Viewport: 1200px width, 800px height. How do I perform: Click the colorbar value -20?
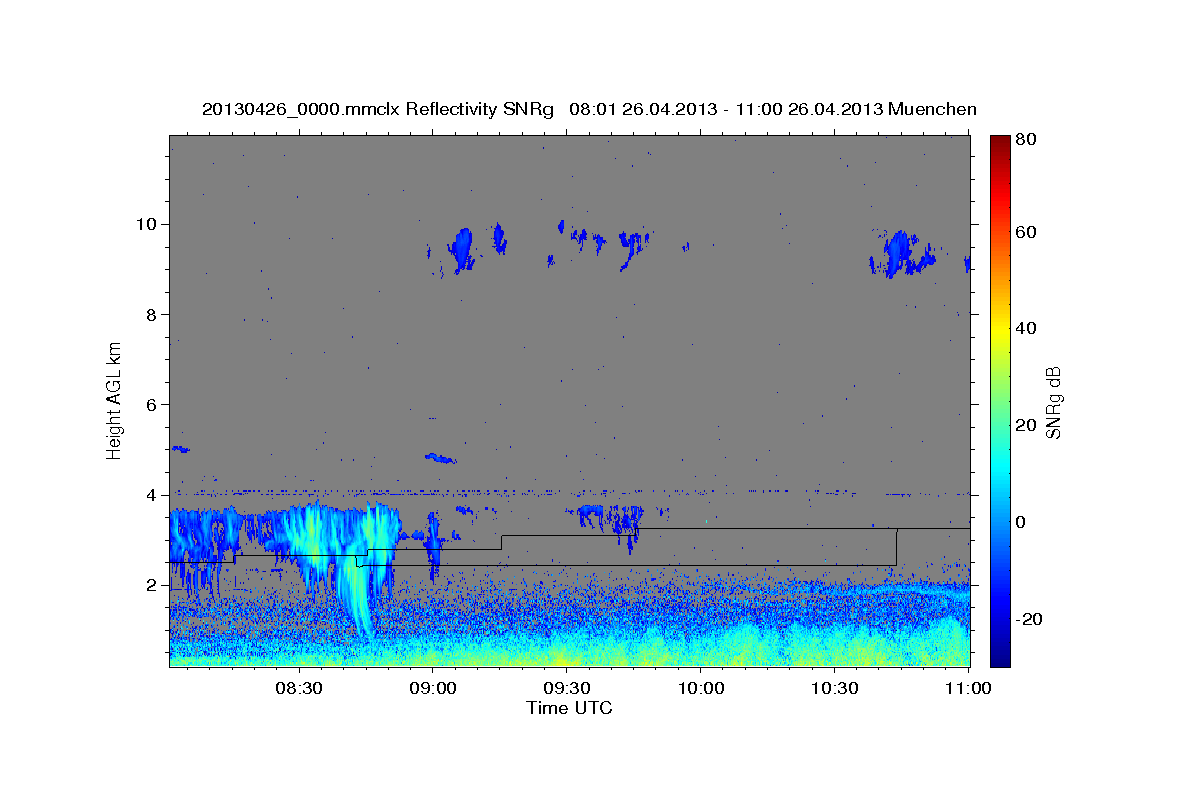pyautogui.click(x=1027, y=618)
